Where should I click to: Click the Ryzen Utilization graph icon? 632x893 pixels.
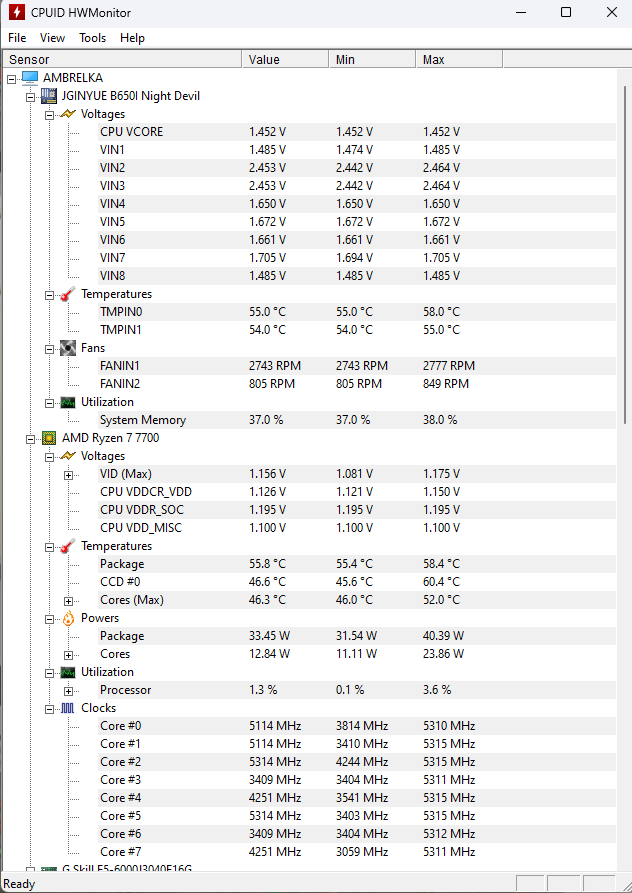[68, 672]
